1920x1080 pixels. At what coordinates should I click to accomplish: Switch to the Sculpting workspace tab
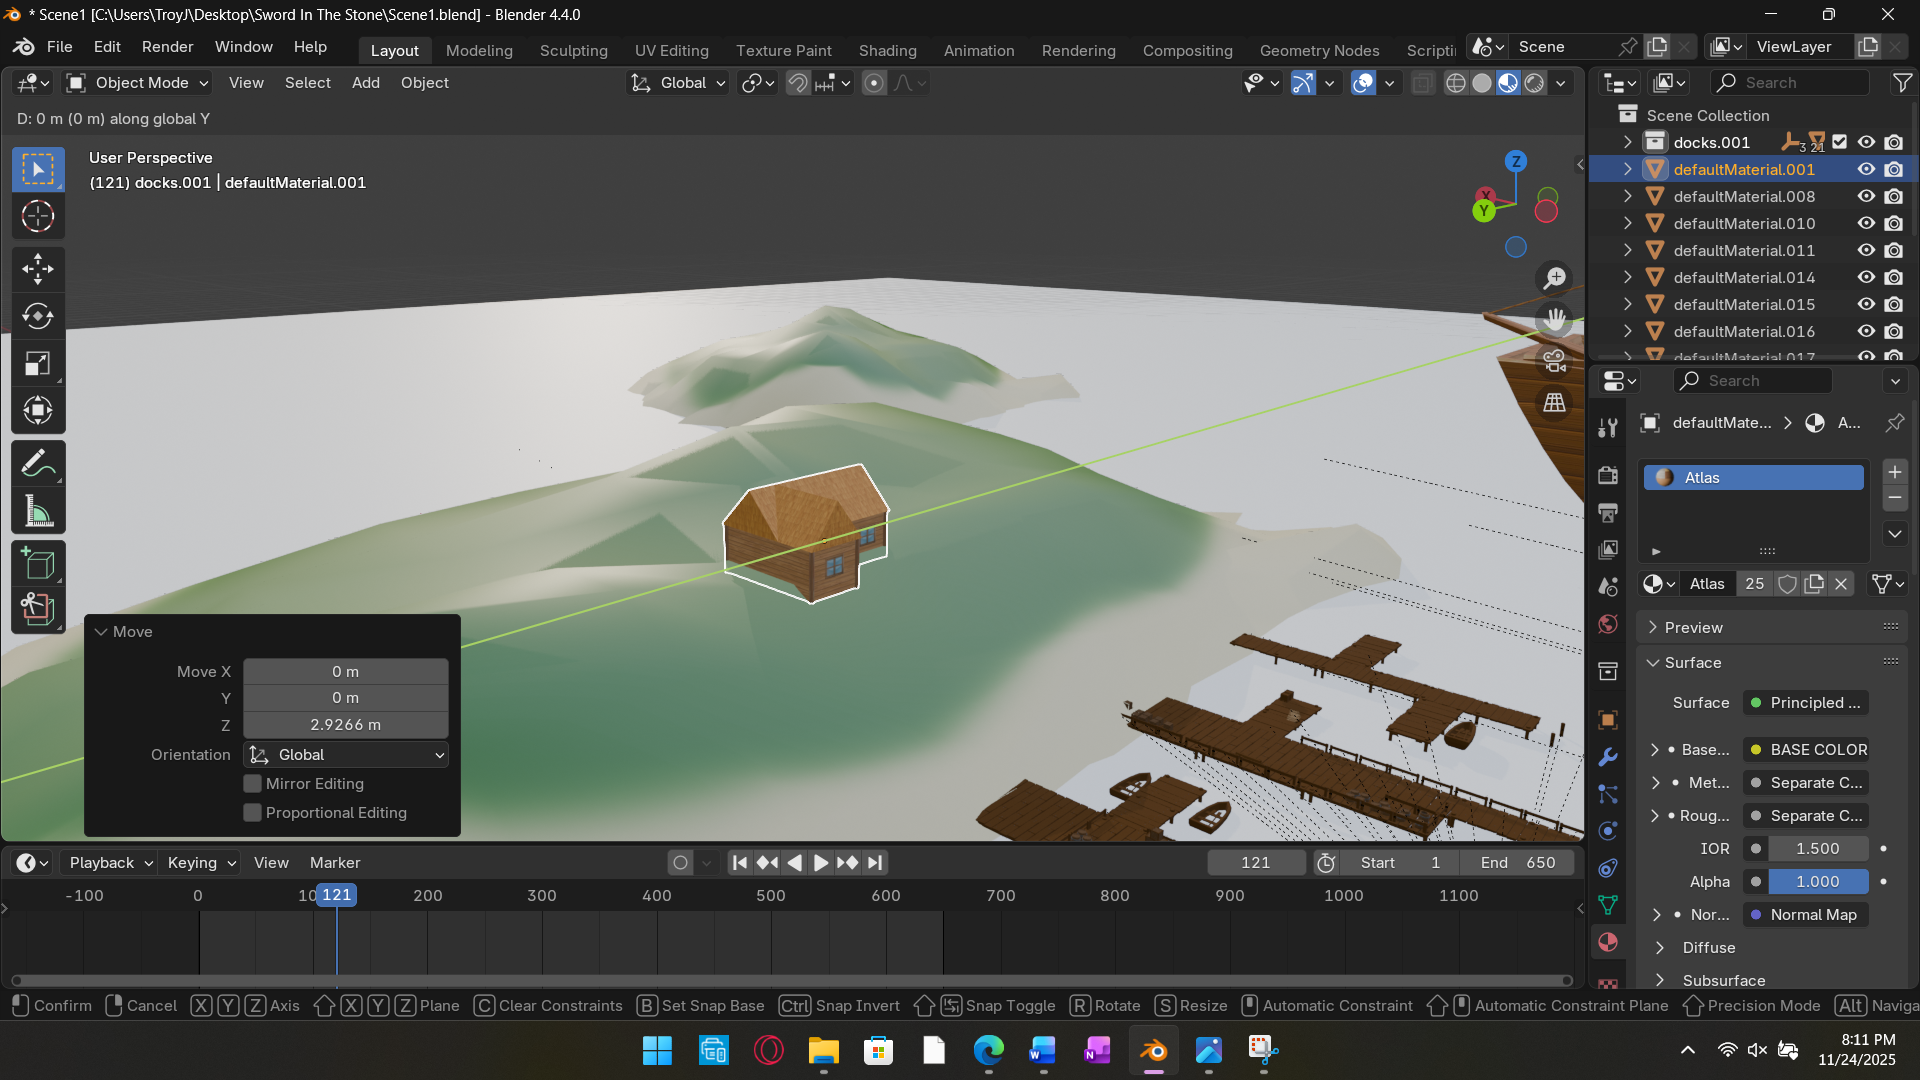[x=573, y=50]
